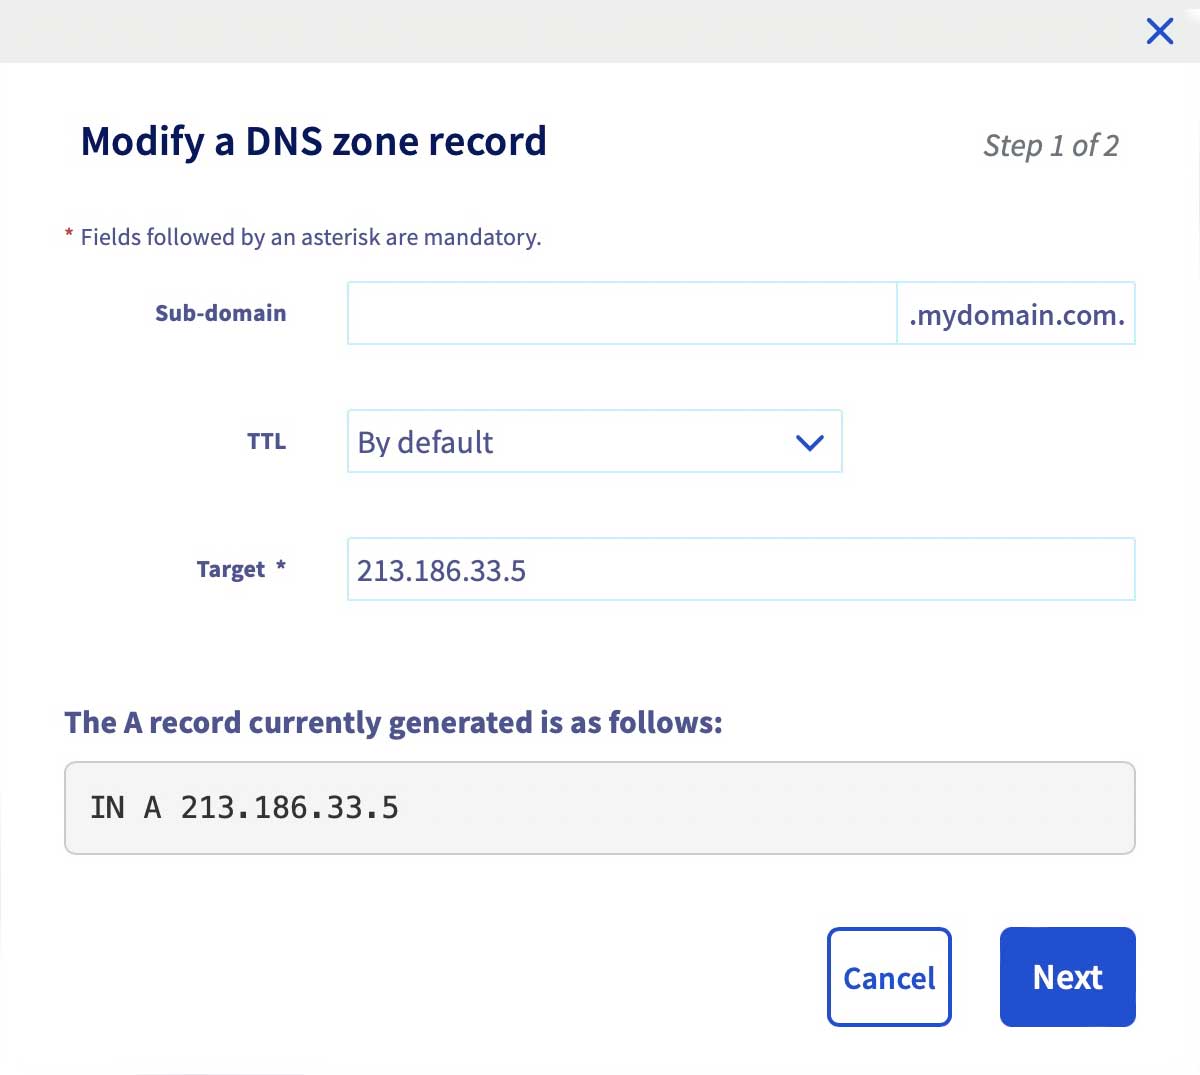
Task: Click the Target field label
Action: pos(231,570)
